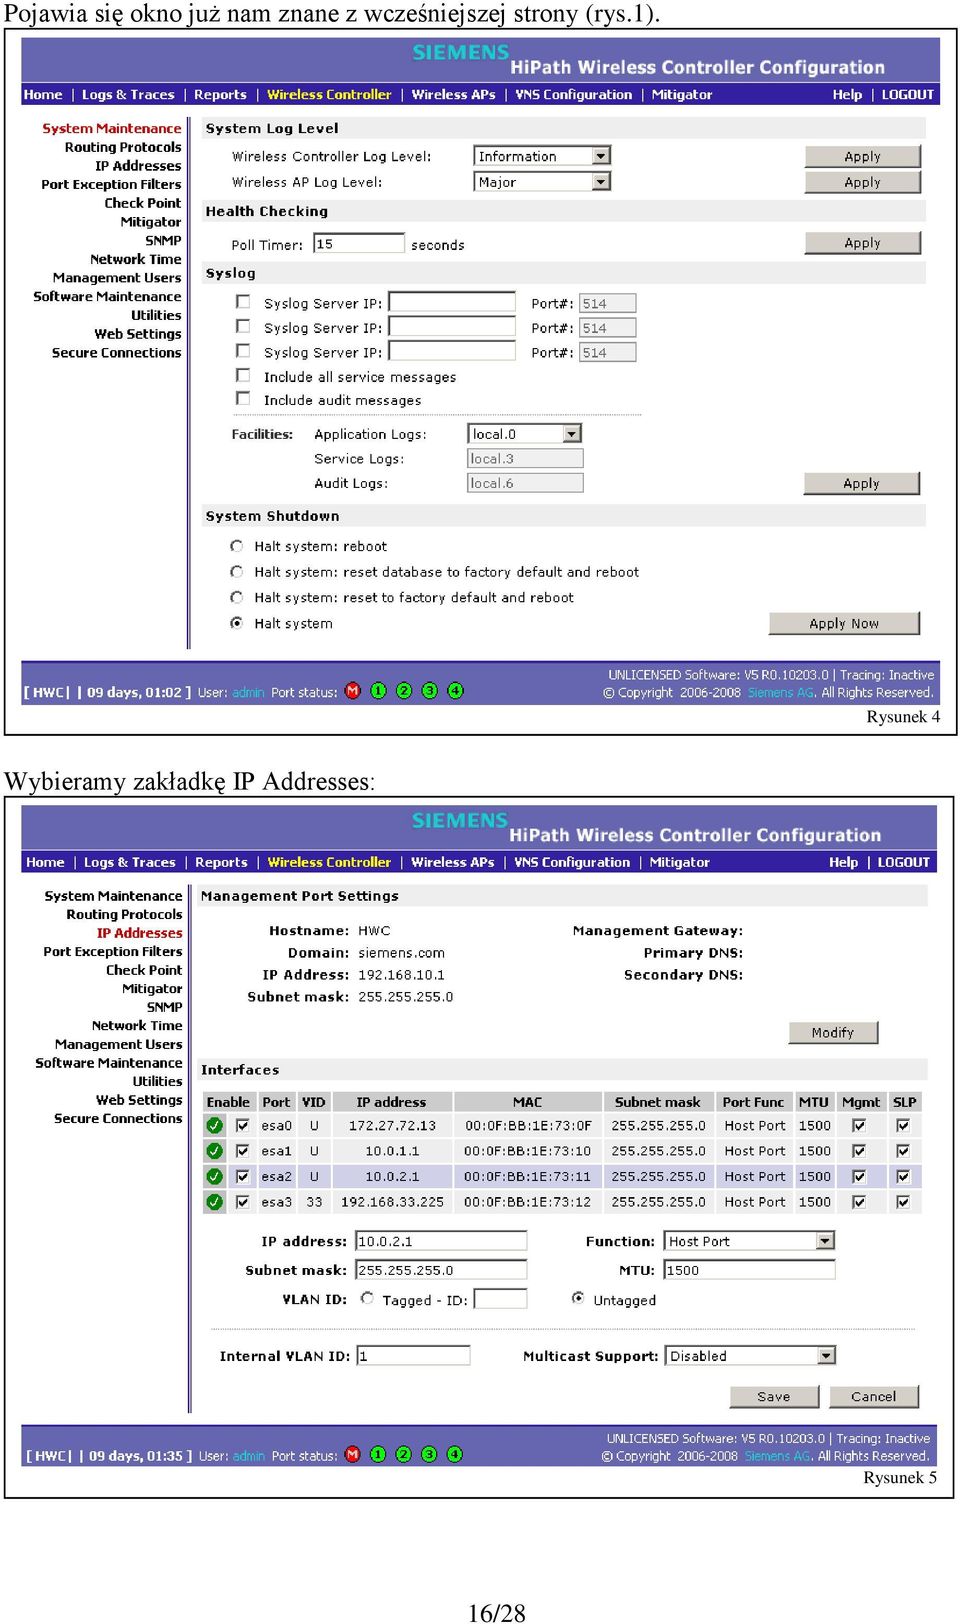This screenshot has height=1624, width=960.
Task: Open Routing Protocols in upper sidebar
Action: (x=123, y=147)
